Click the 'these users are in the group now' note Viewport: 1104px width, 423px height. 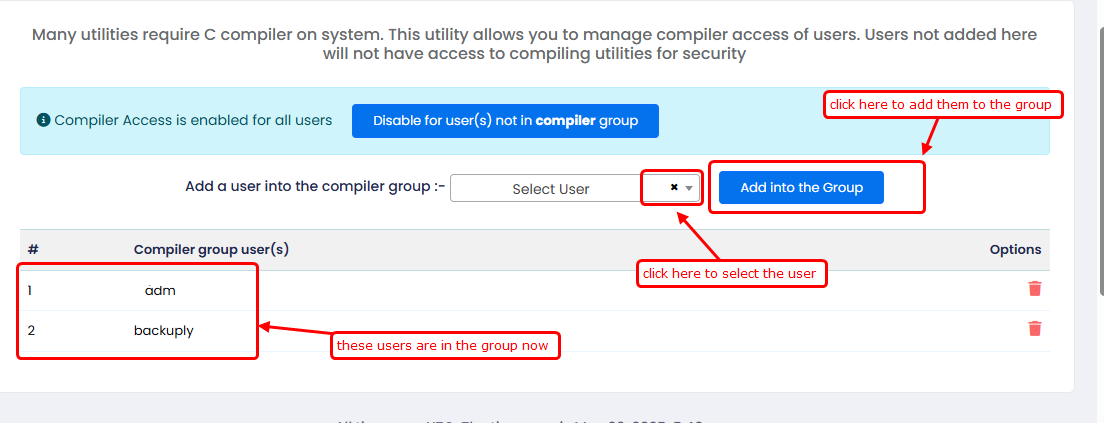tap(444, 346)
